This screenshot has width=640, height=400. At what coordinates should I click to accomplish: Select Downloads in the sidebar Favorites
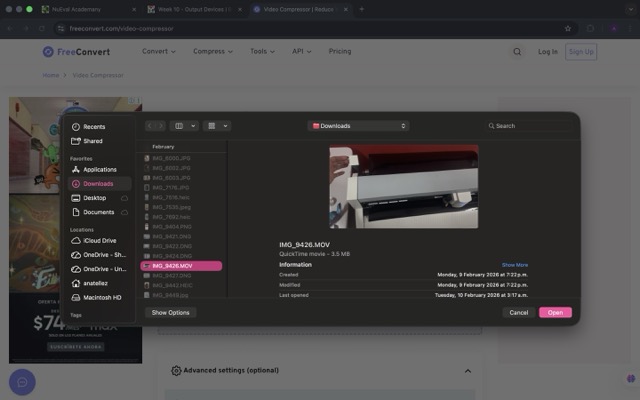pos(100,184)
